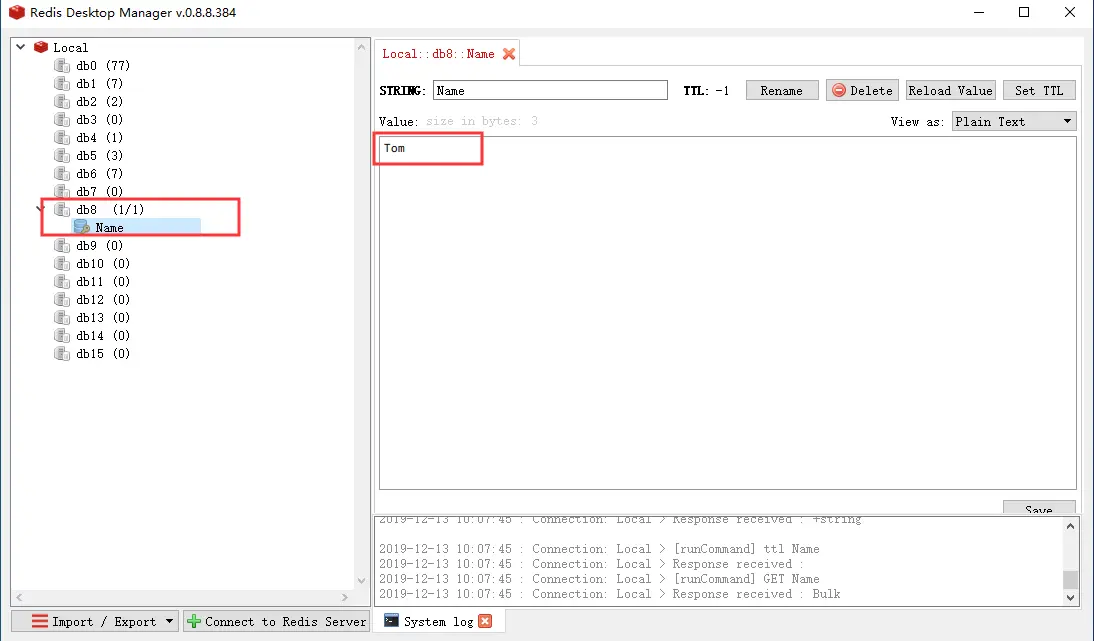Select the db4 (1) row

(89, 137)
